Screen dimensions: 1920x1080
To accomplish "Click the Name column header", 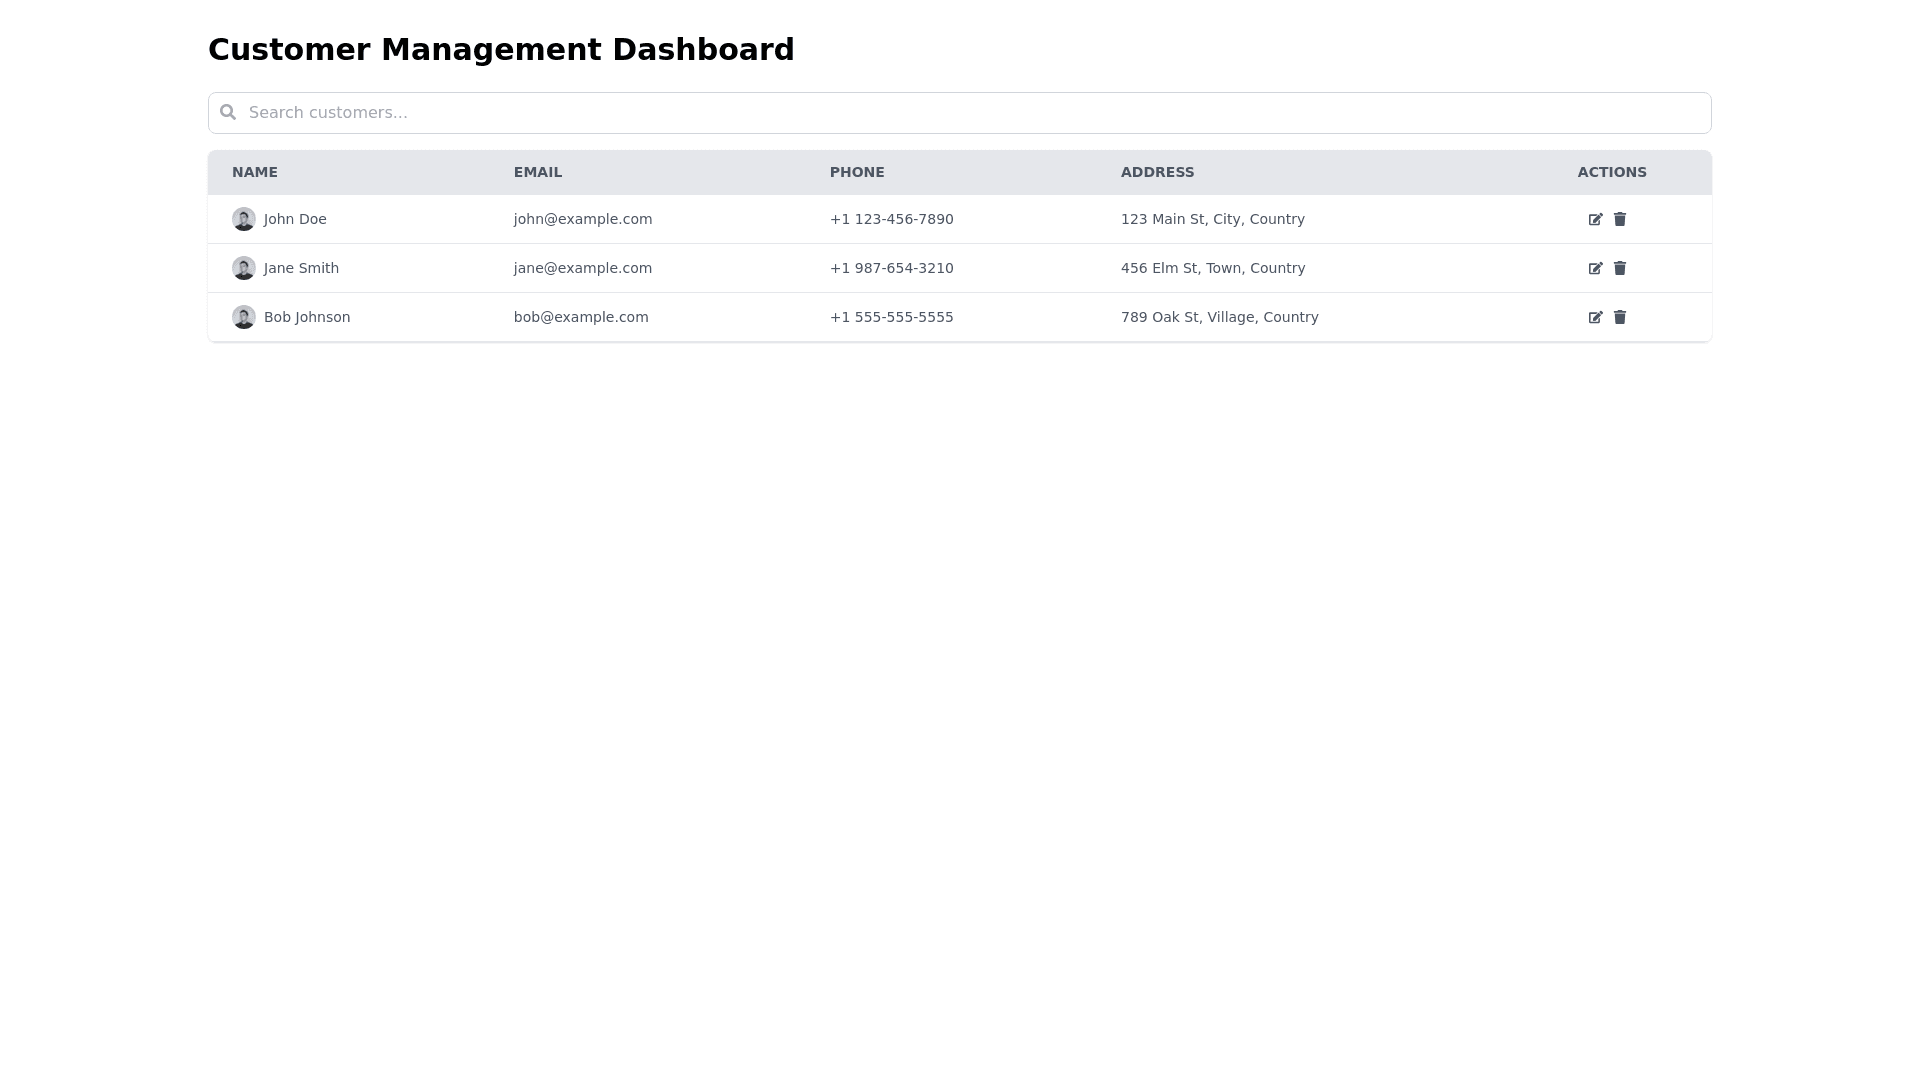I will [255, 172].
